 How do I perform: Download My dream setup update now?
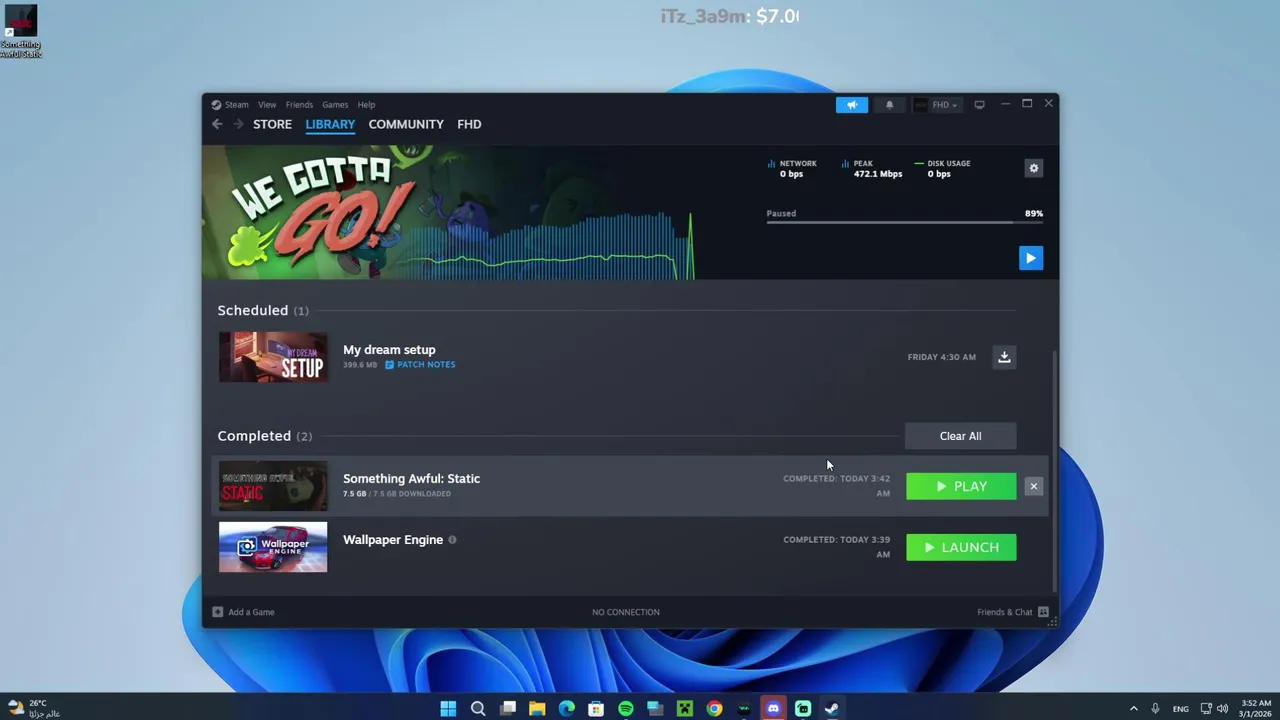tap(1004, 357)
